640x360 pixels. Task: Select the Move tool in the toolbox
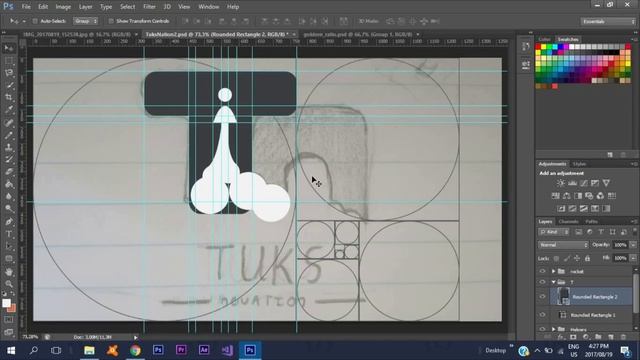pyautogui.click(x=9, y=48)
